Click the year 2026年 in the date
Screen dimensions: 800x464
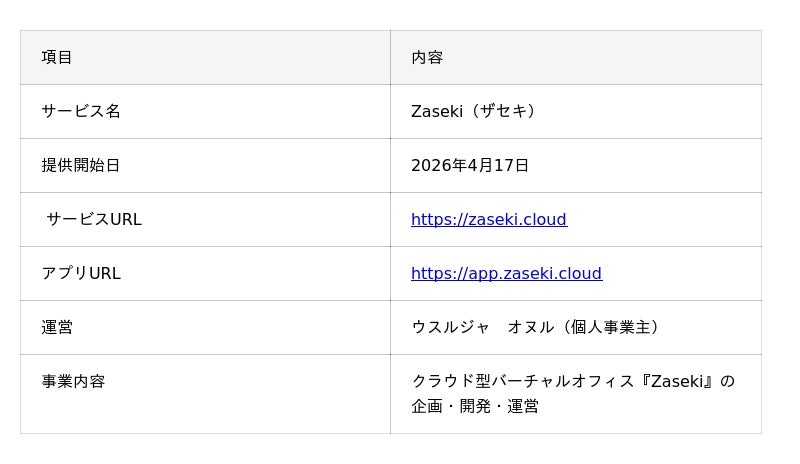pyautogui.click(x=439, y=165)
